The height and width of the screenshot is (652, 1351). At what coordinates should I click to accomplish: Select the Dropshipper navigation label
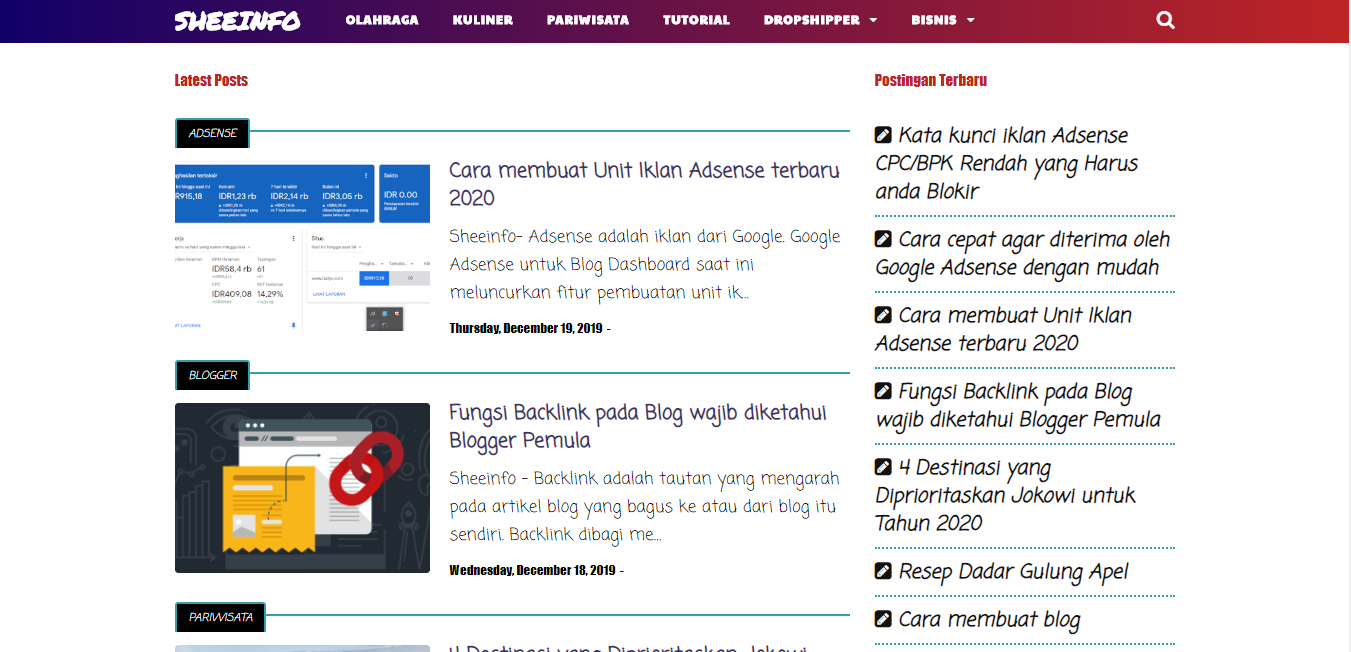click(x=813, y=20)
